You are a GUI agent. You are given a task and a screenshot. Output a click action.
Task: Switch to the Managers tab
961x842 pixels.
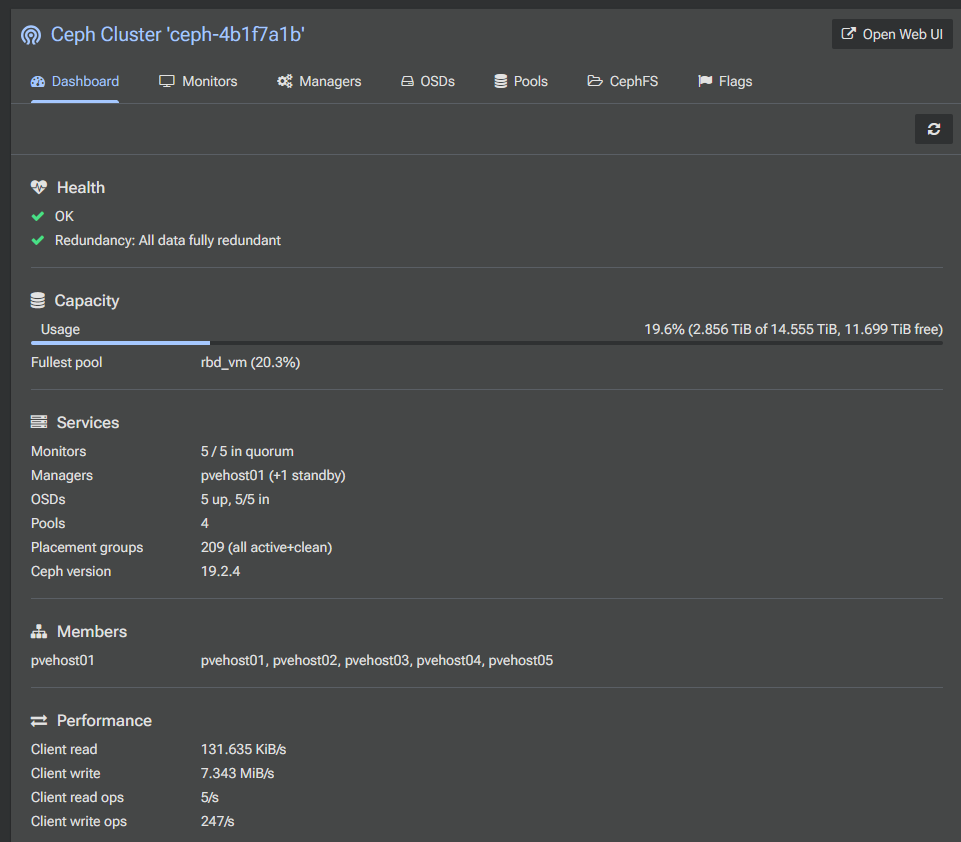click(x=319, y=82)
